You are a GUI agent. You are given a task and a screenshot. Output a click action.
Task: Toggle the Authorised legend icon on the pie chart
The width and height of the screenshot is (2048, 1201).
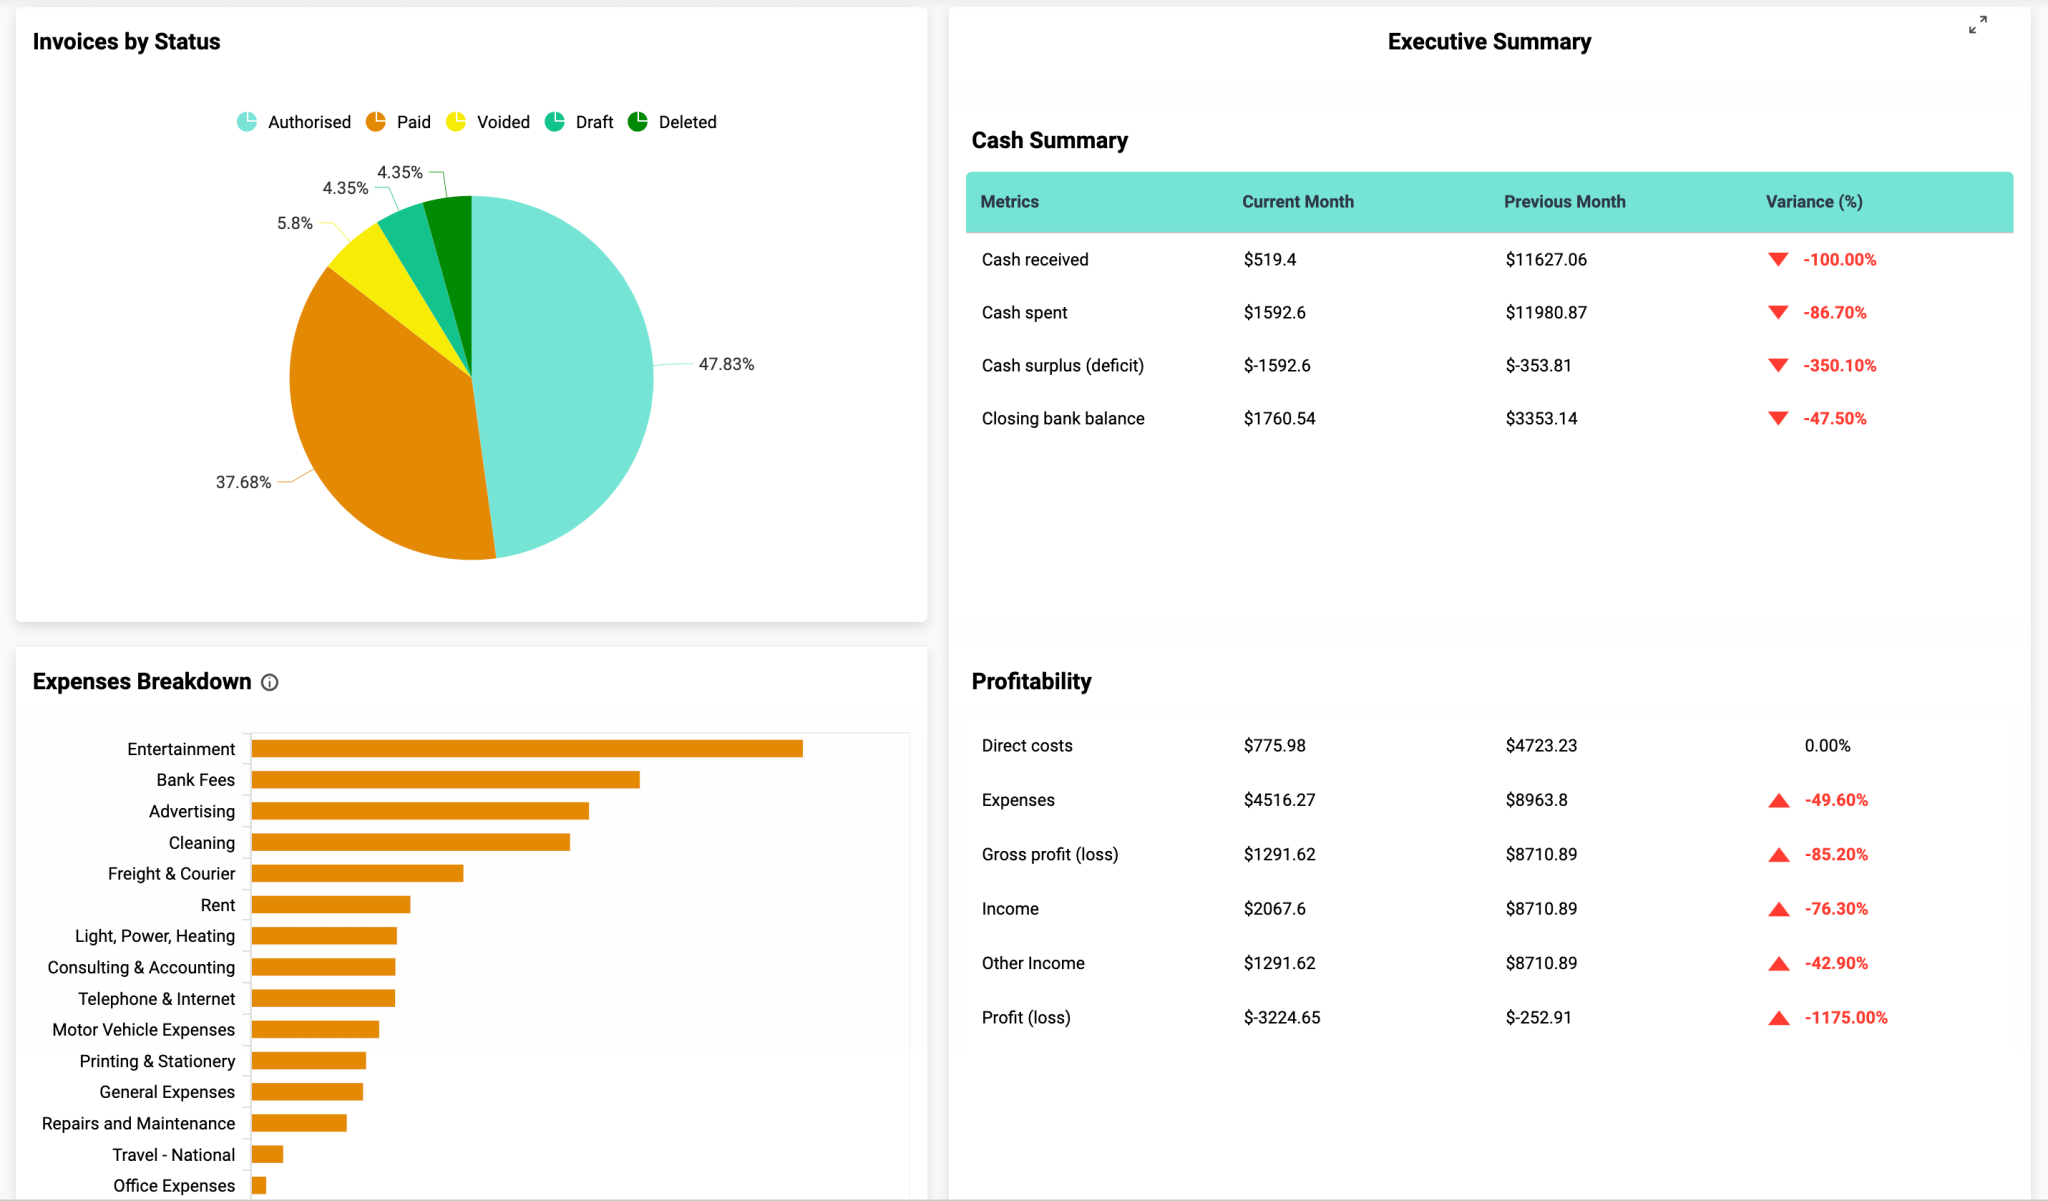(x=246, y=121)
